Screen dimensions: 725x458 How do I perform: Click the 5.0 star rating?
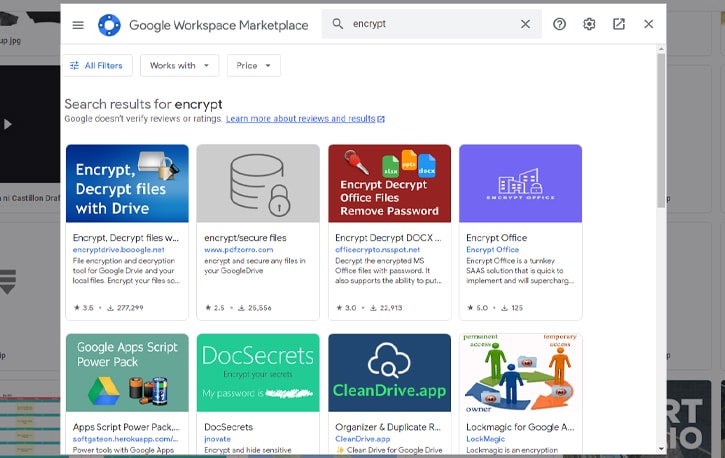(x=477, y=308)
